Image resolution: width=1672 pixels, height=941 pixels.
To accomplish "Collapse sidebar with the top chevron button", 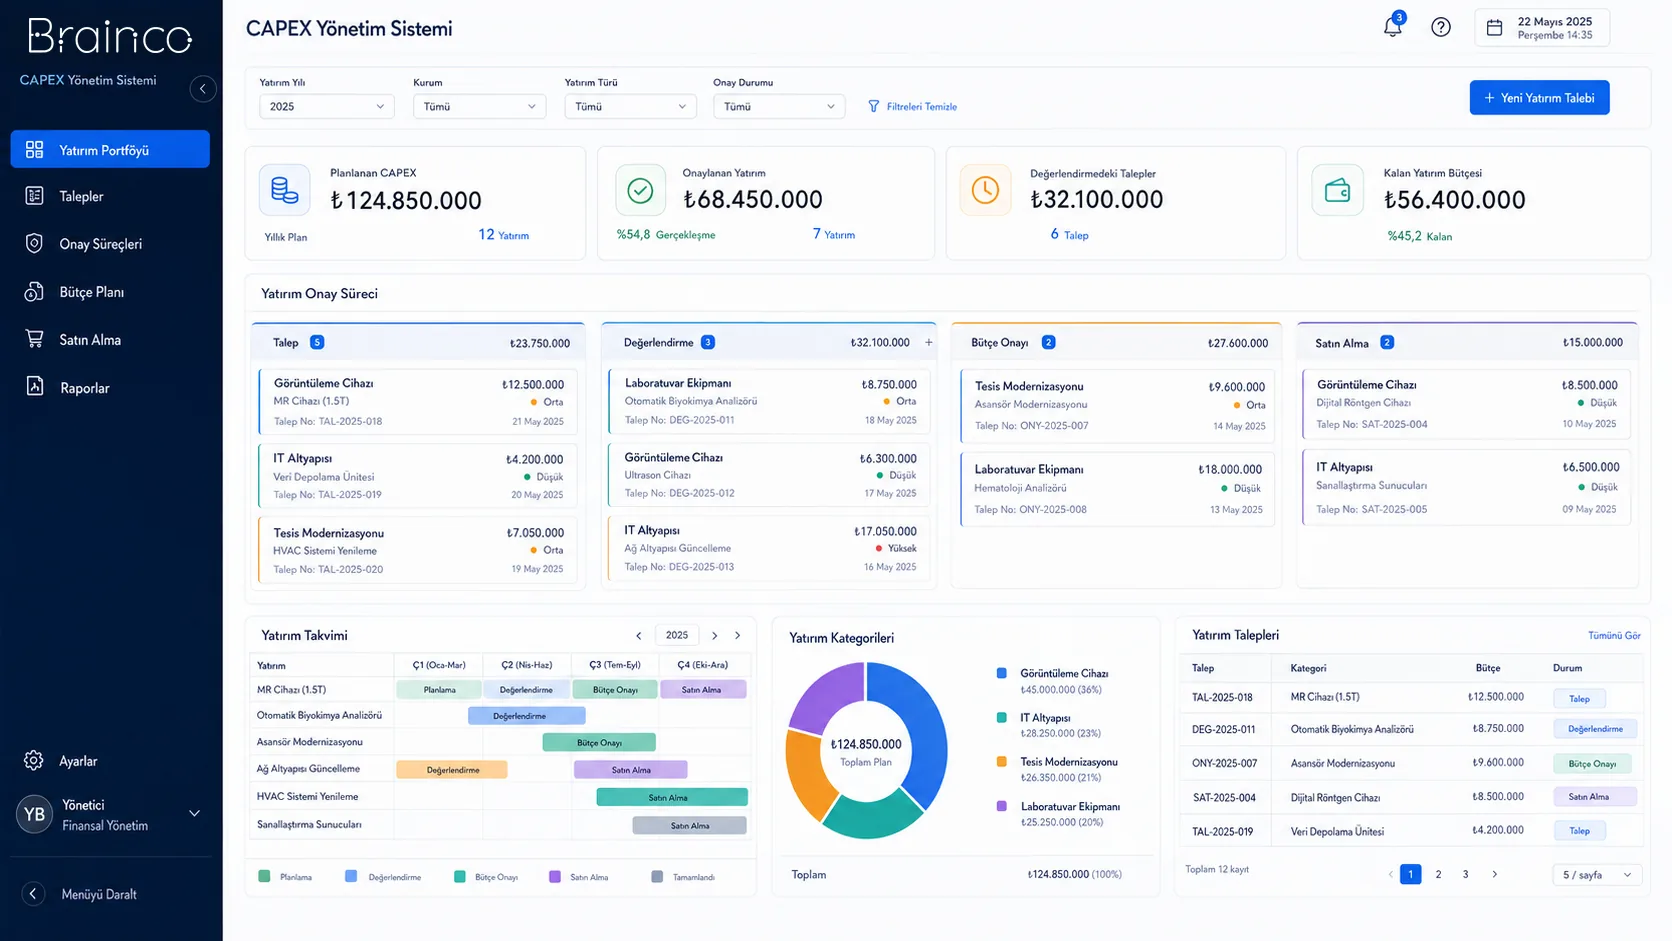I will [203, 89].
